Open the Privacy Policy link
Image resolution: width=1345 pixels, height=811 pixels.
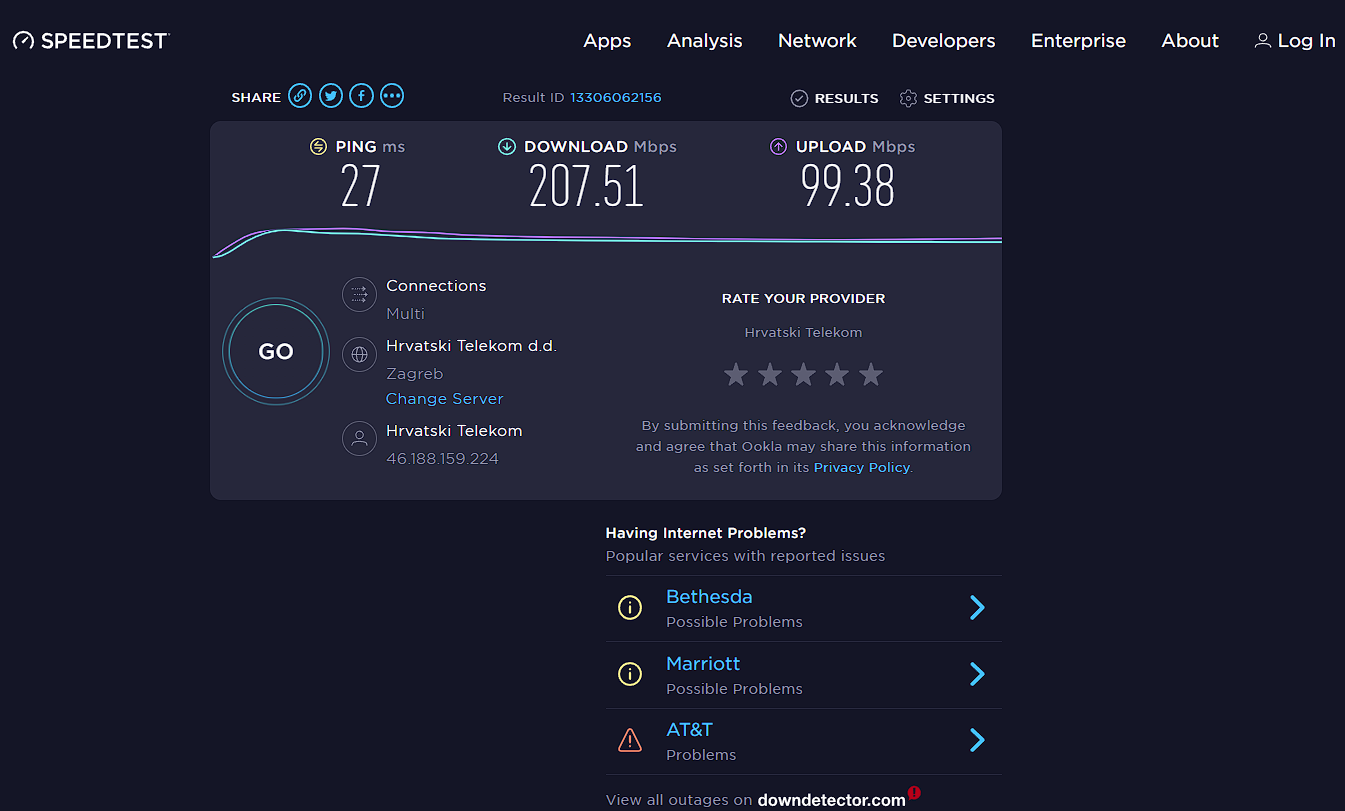tap(862, 467)
